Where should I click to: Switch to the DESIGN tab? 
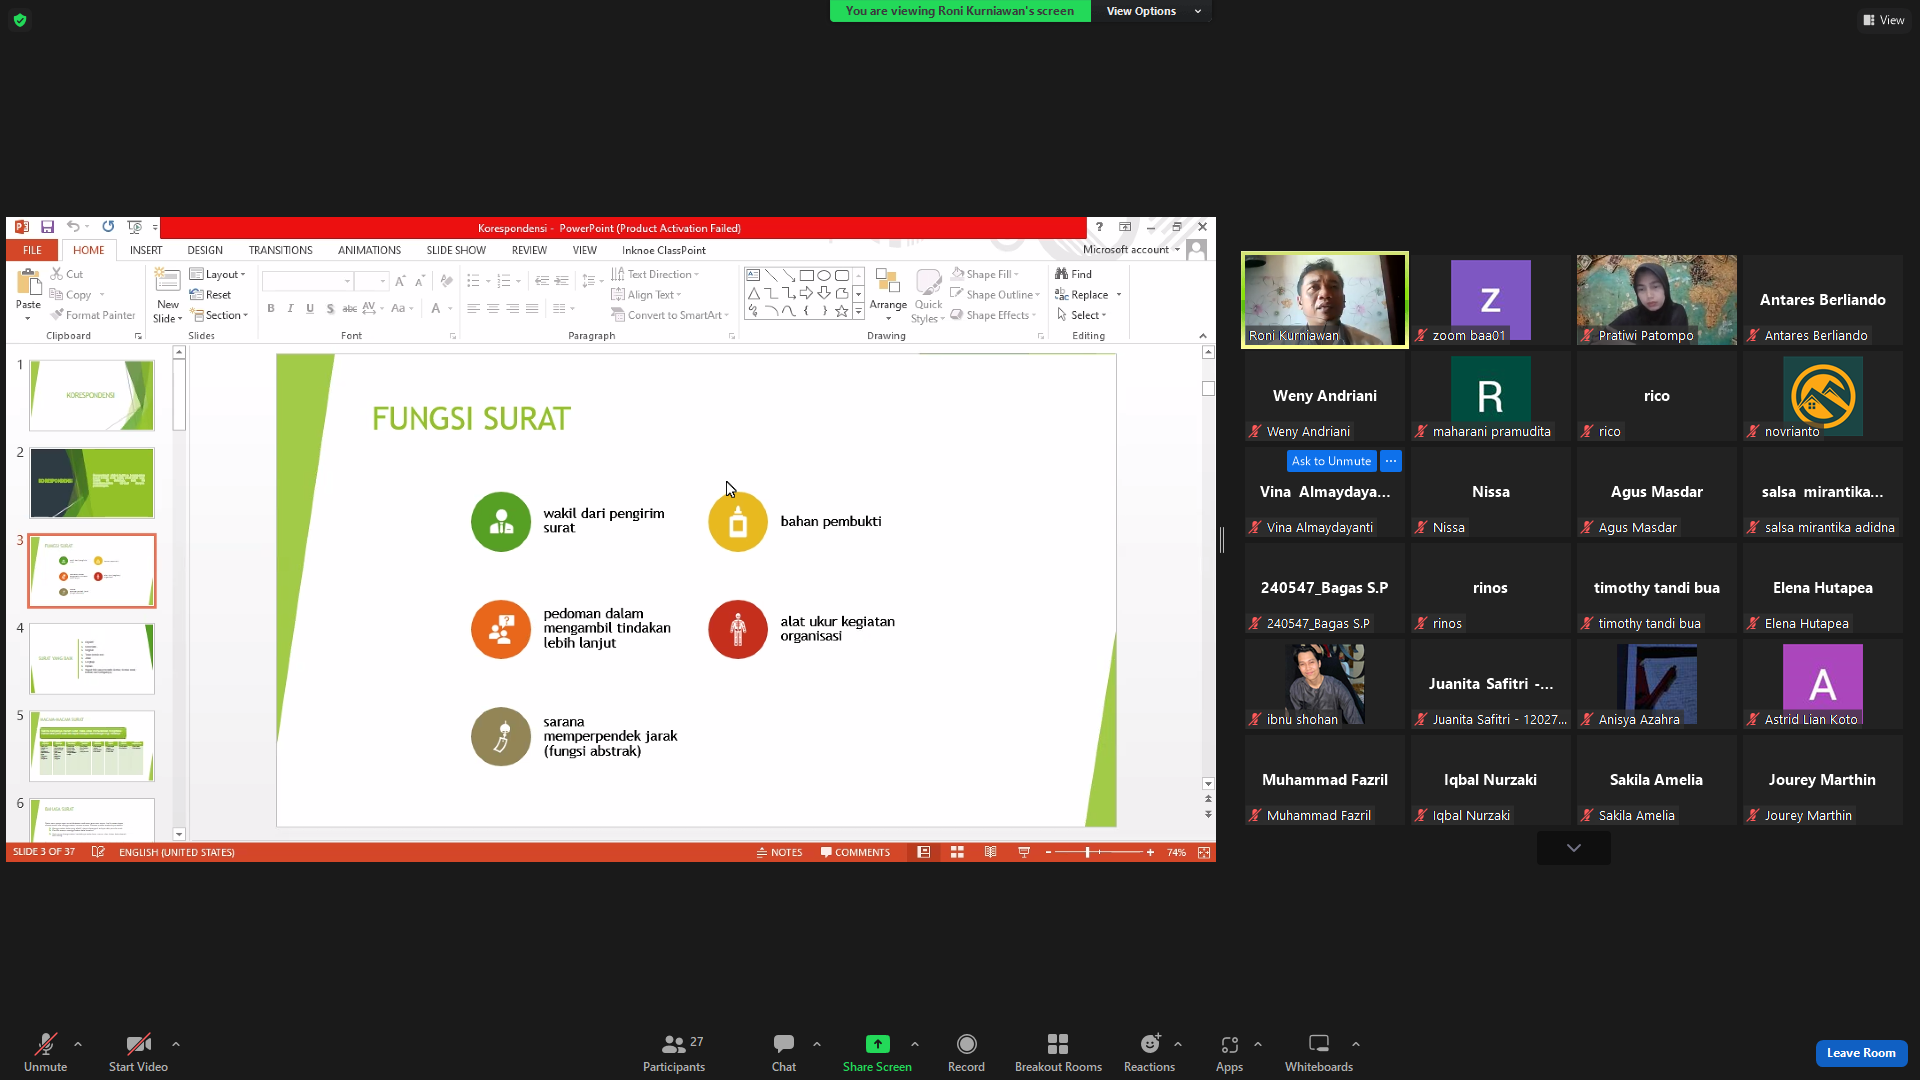click(205, 250)
